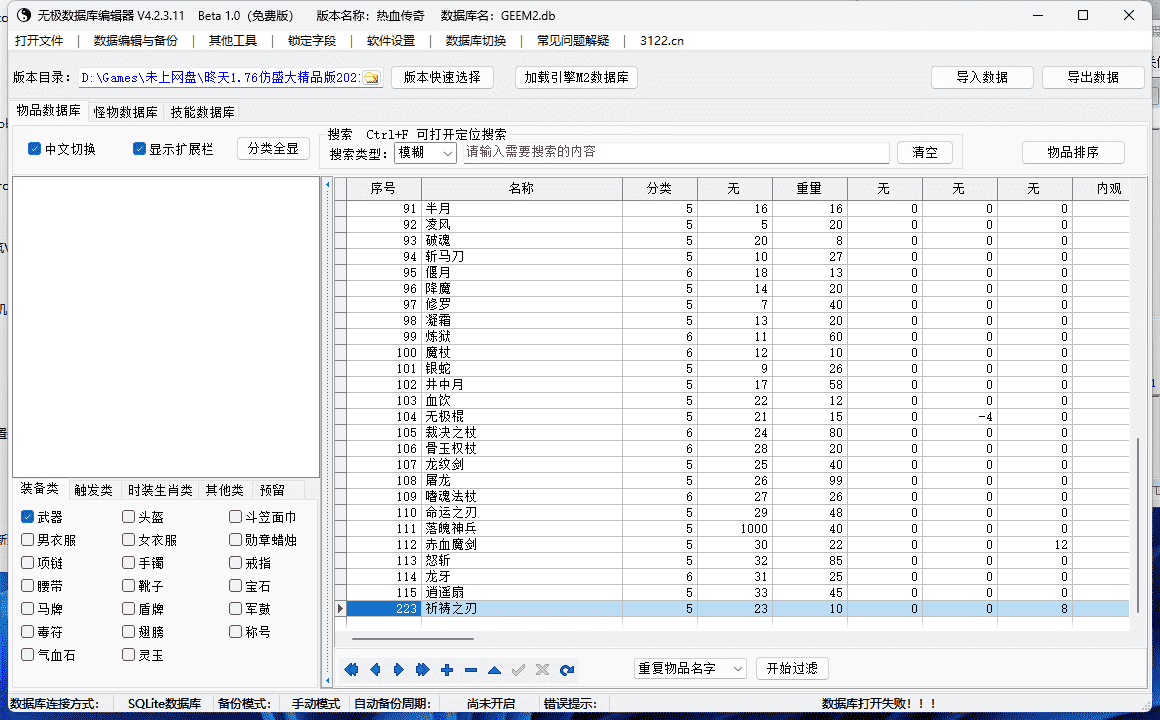
Task: Collapse left panel using top splitter arrow
Action: (328, 184)
